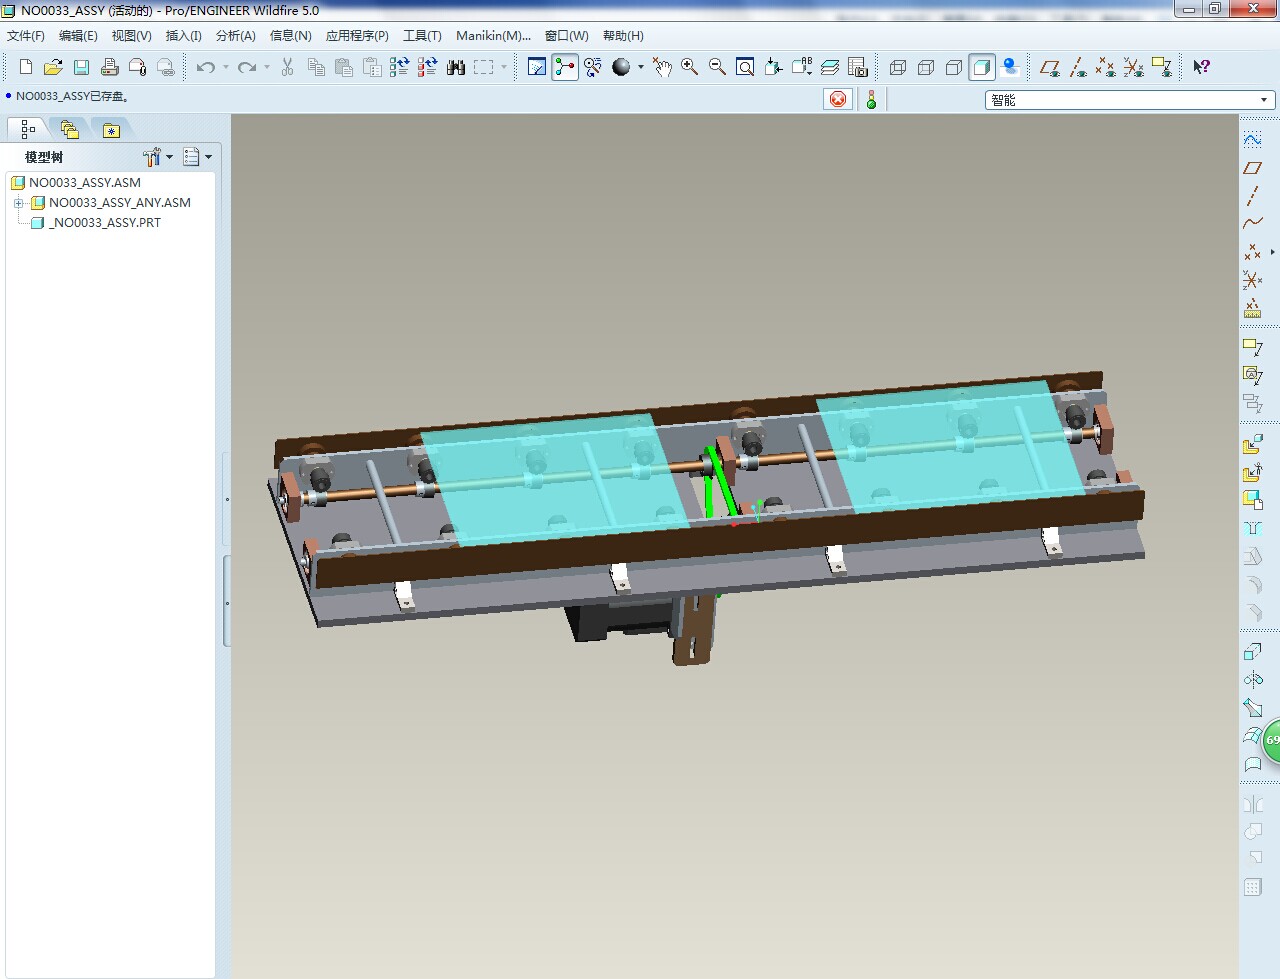The height and width of the screenshot is (979, 1280).
Task: Switch to the Folder Browser tab
Action: coord(69,129)
